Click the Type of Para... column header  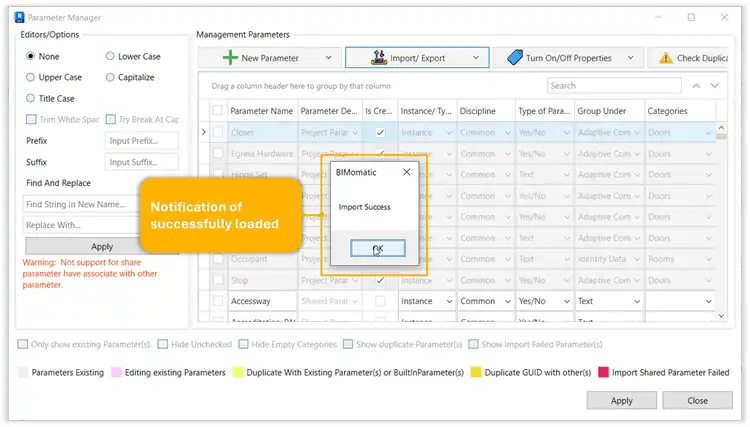point(544,111)
